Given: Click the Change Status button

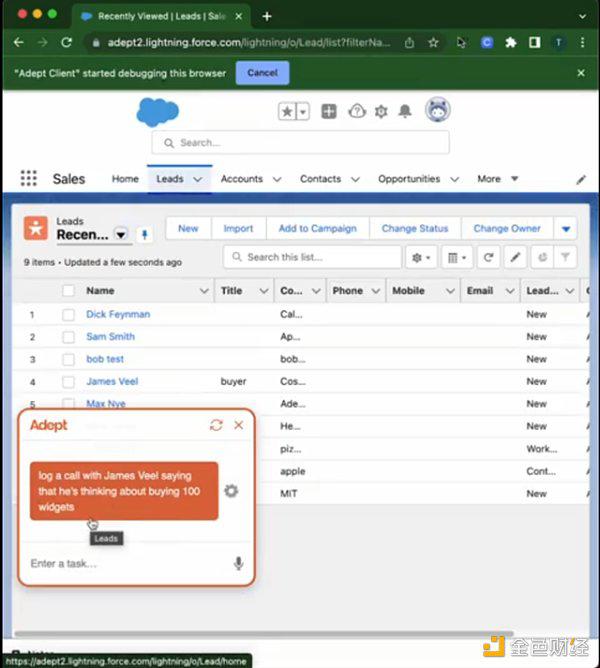Looking at the screenshot, I should (415, 229).
